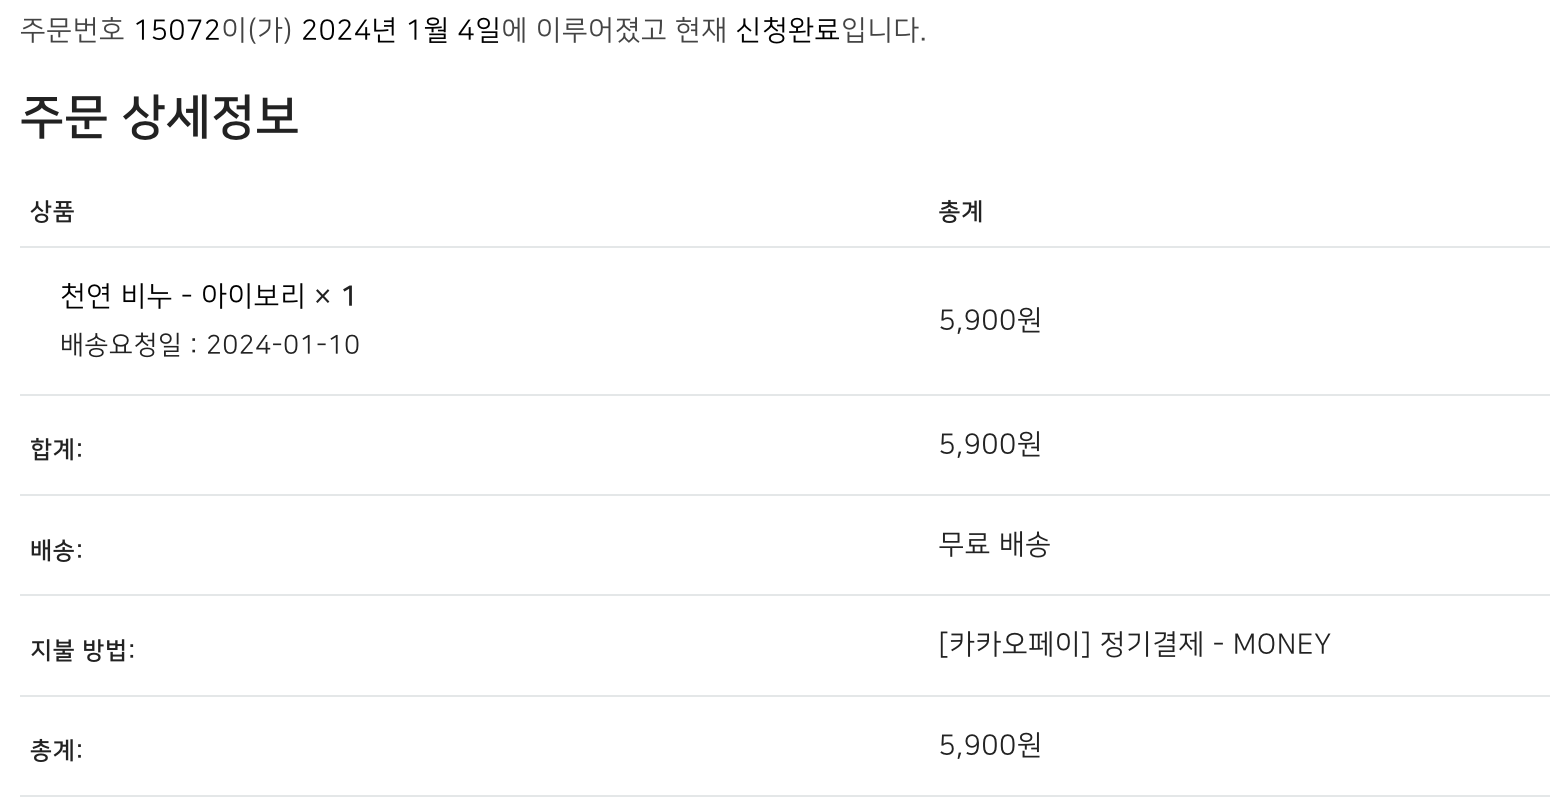Click the 이루어졌고 현재 text in the order summary sentence
Image resolution: width=1550 pixels, height=810 pixels.
[x=632, y=31]
